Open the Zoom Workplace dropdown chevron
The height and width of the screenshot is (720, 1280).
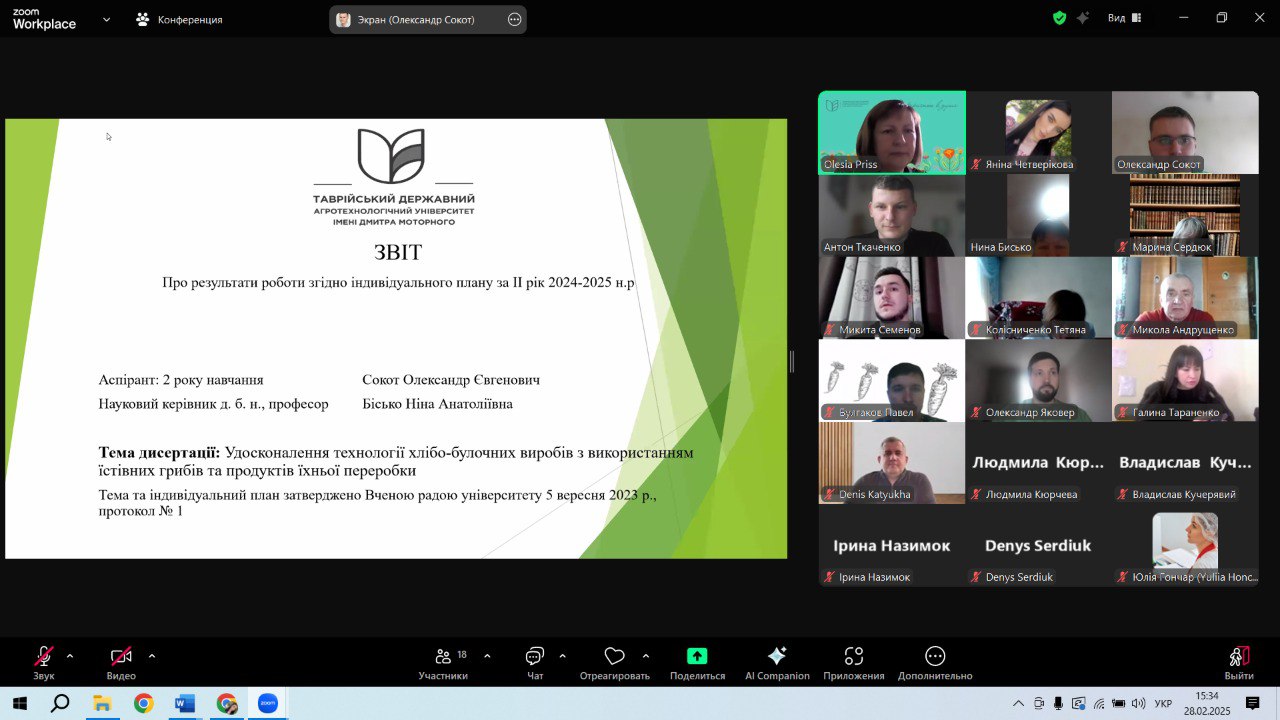[106, 19]
